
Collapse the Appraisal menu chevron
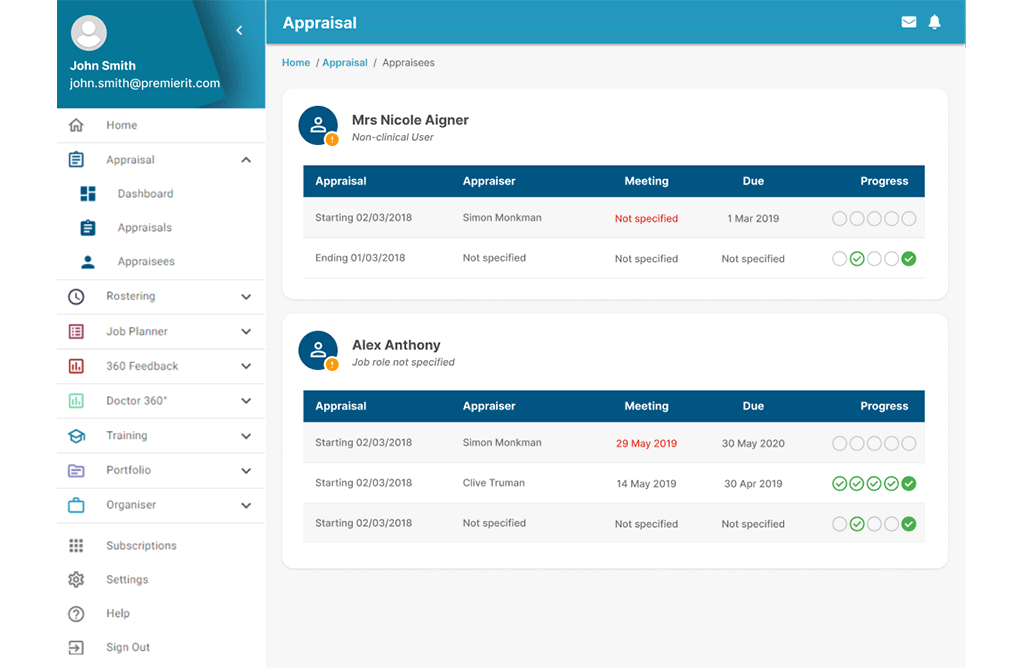(246, 160)
